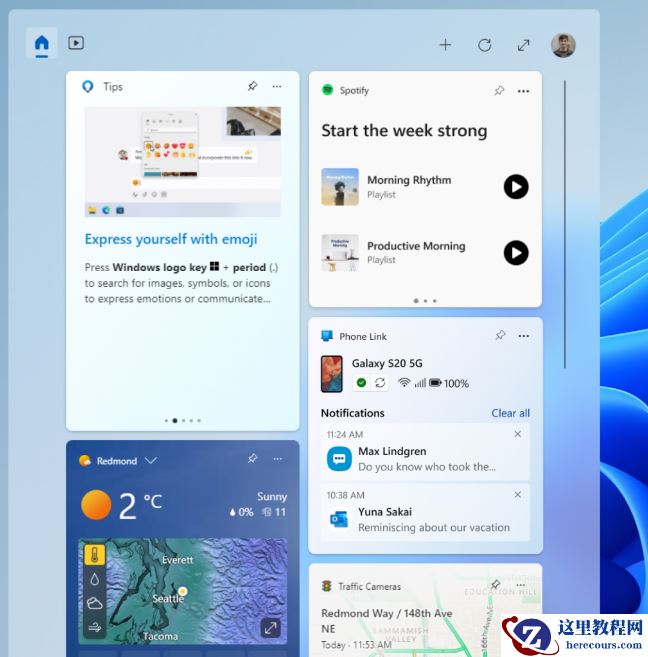Play the Morning Rhythm playlist
The height and width of the screenshot is (657, 648).
click(516, 186)
